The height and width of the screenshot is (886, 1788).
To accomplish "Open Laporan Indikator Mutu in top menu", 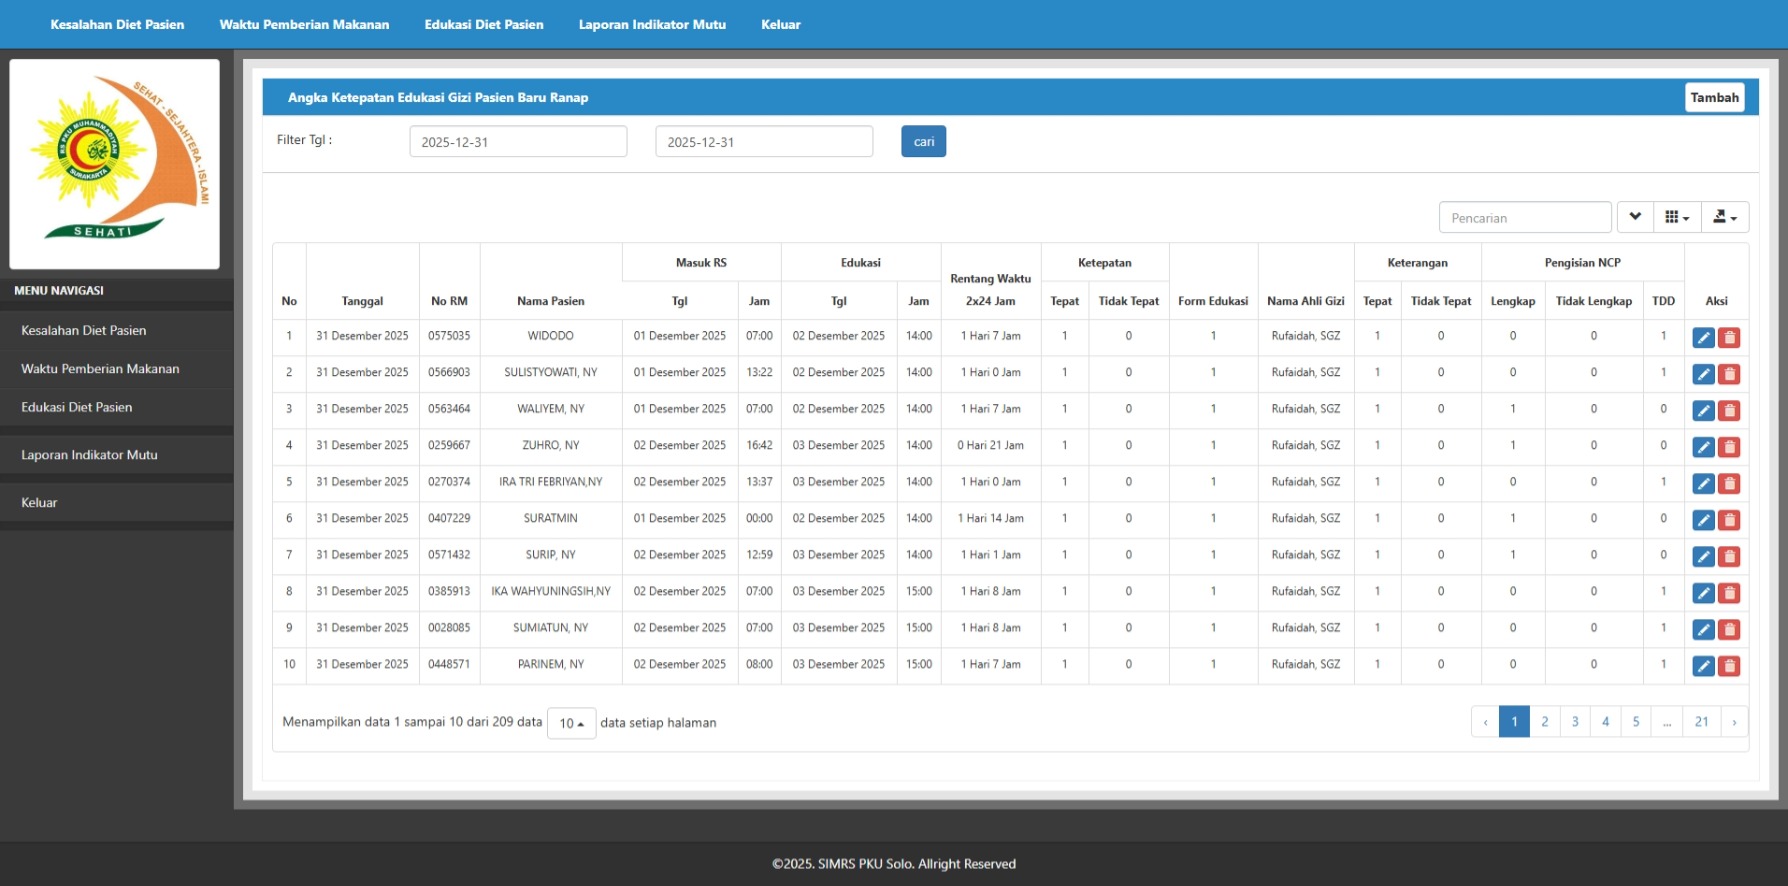I will [652, 24].
